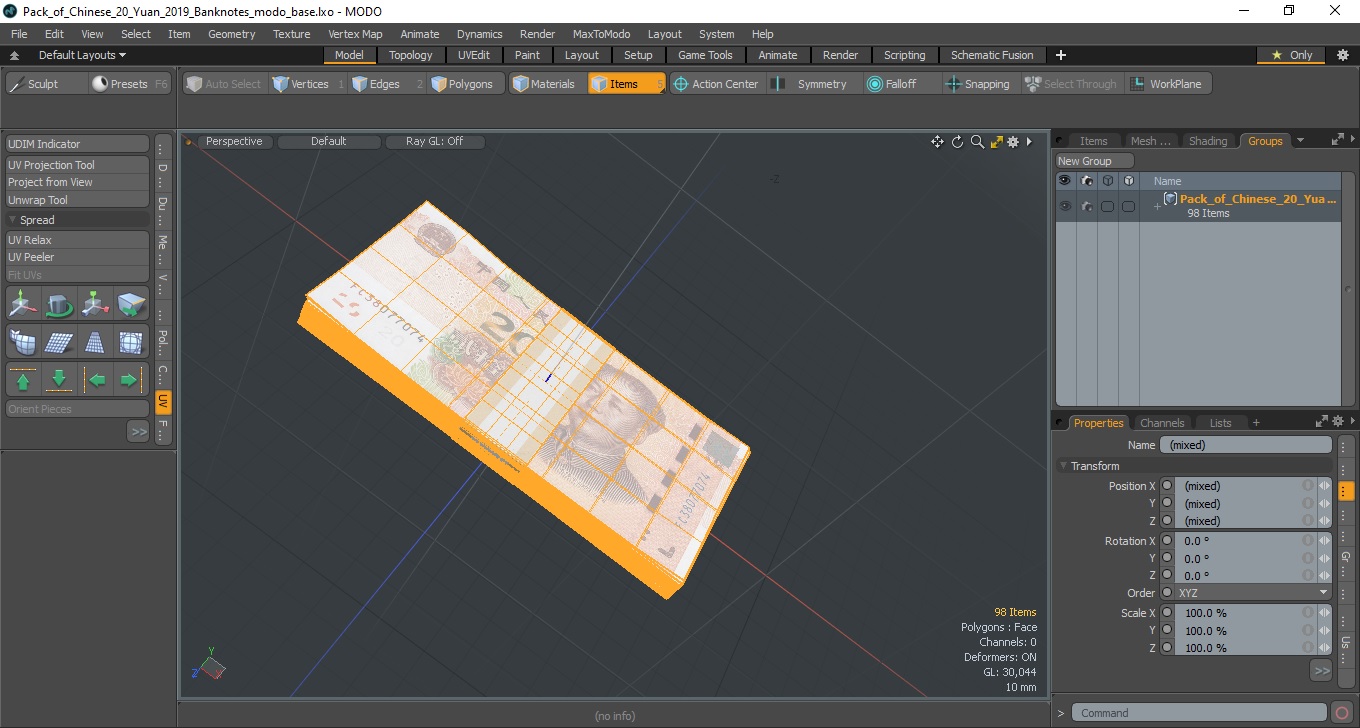
Task: Click the viewport rotate icon
Action: [957, 142]
